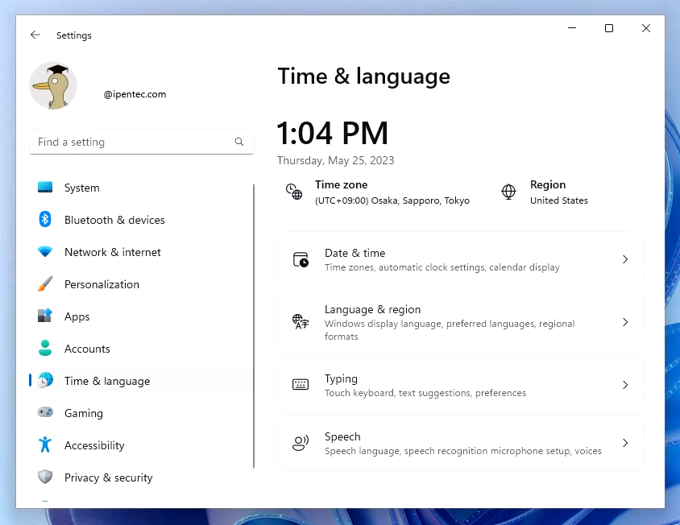Open Gaming label in the sidebar
This screenshot has width=680, height=525.
click(x=84, y=413)
